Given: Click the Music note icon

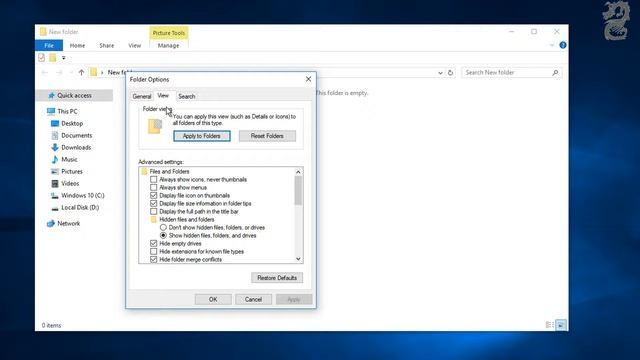Looking at the screenshot, I should click(x=55, y=160).
